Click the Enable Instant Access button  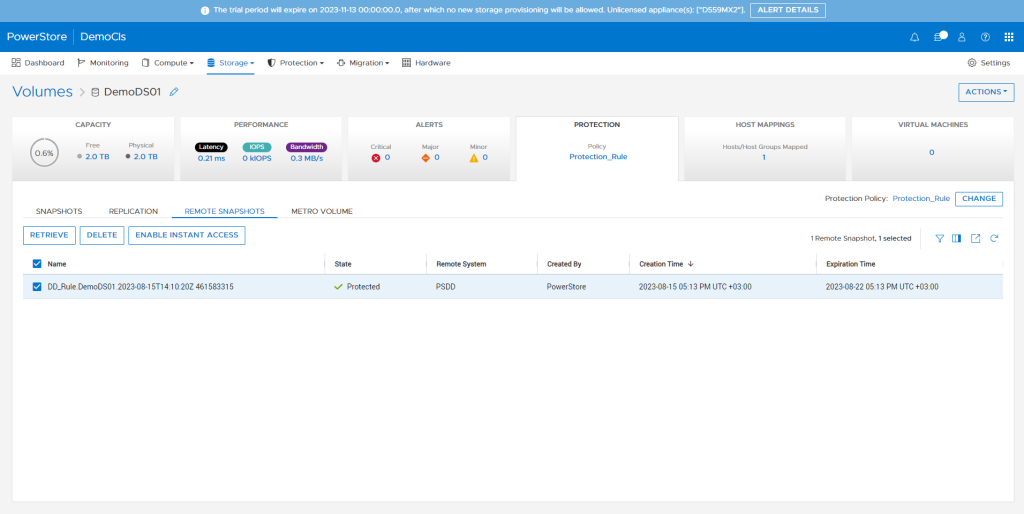[186, 235]
